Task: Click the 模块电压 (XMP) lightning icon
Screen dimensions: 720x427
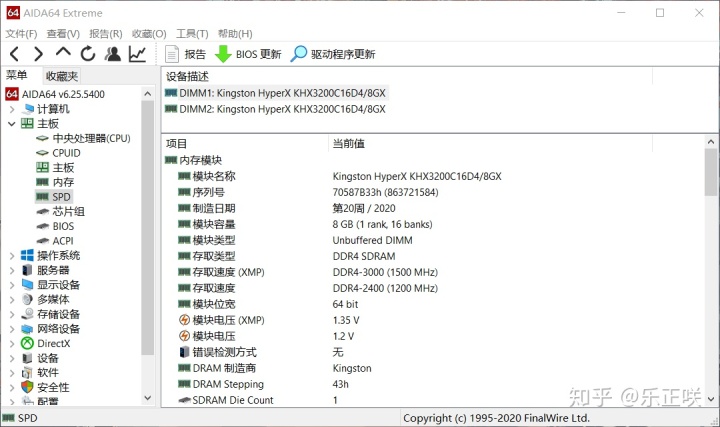Action: coord(184,320)
